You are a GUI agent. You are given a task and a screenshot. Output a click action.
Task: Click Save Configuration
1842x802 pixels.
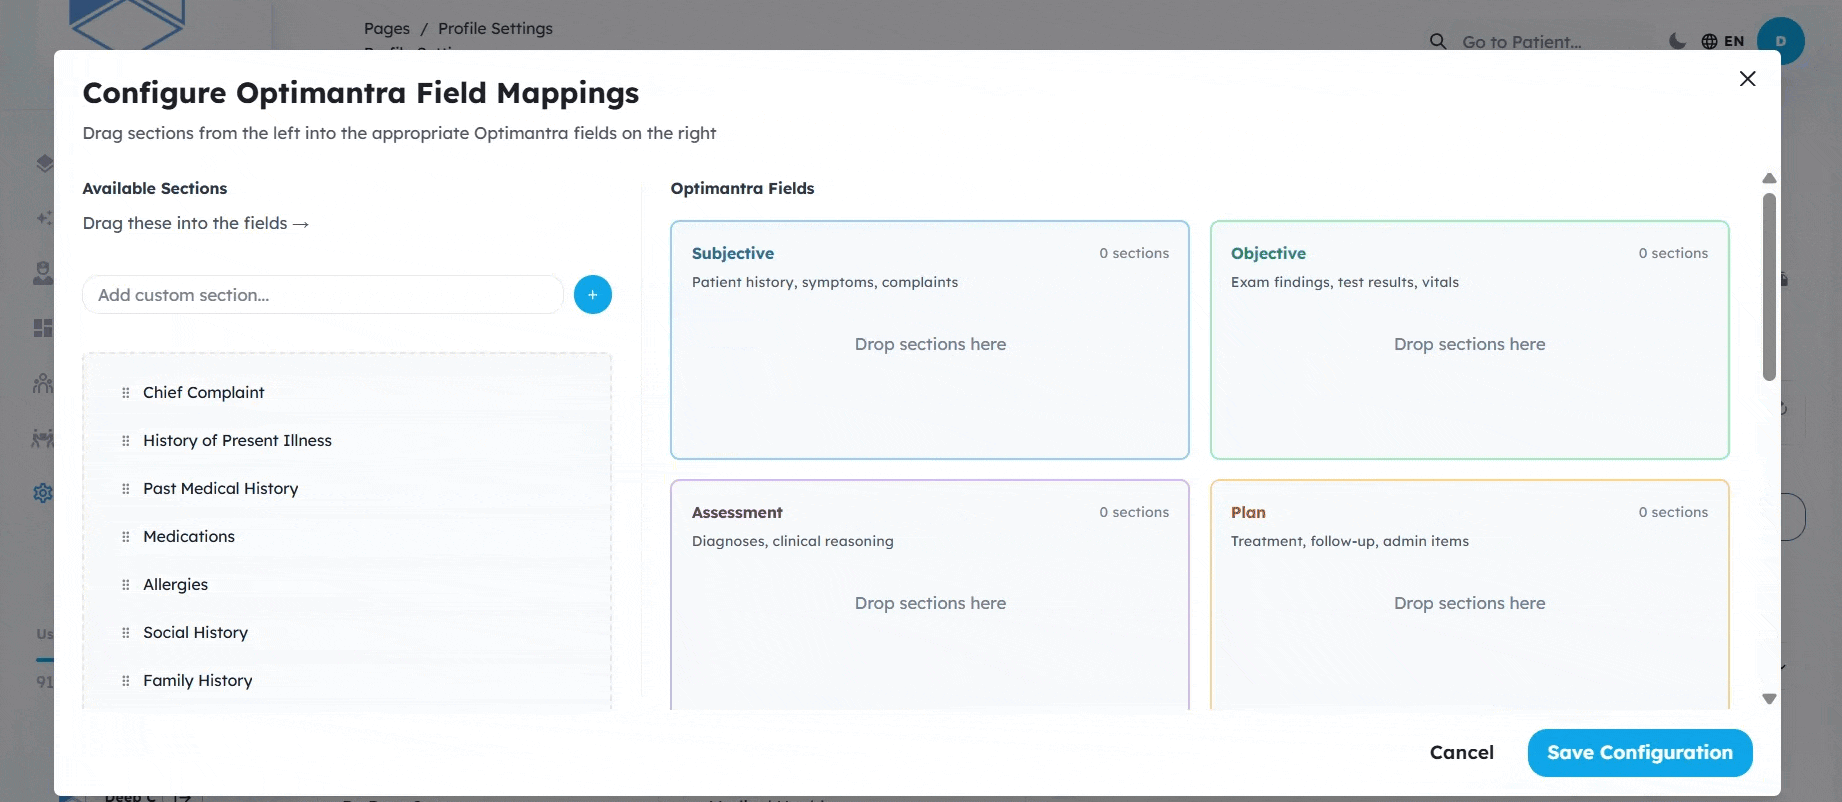(1640, 753)
